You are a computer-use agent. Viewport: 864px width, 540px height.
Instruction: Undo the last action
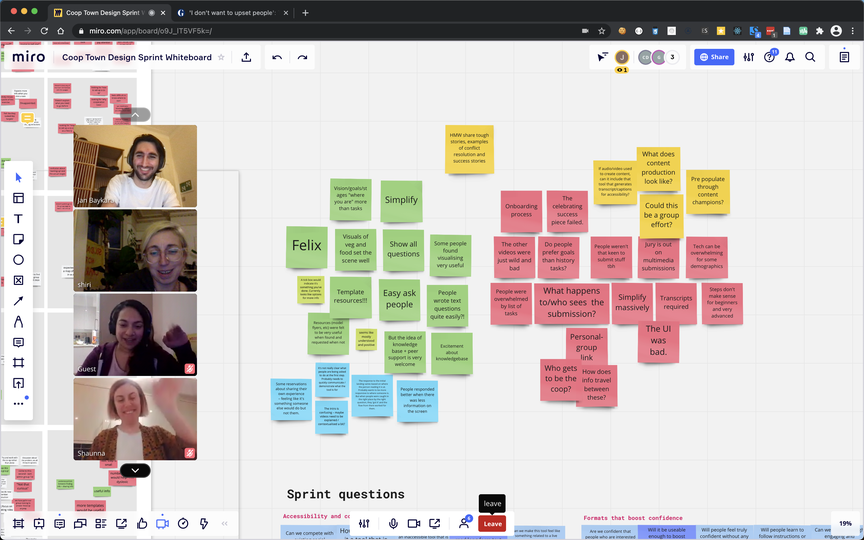tap(277, 57)
